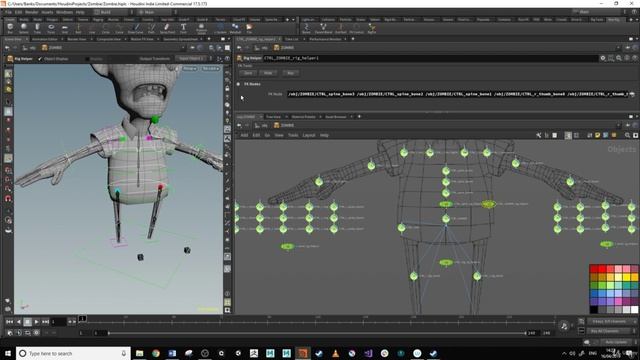Toggle the Object Display checkbox
The height and width of the screenshot is (360, 640).
click(x=40, y=59)
